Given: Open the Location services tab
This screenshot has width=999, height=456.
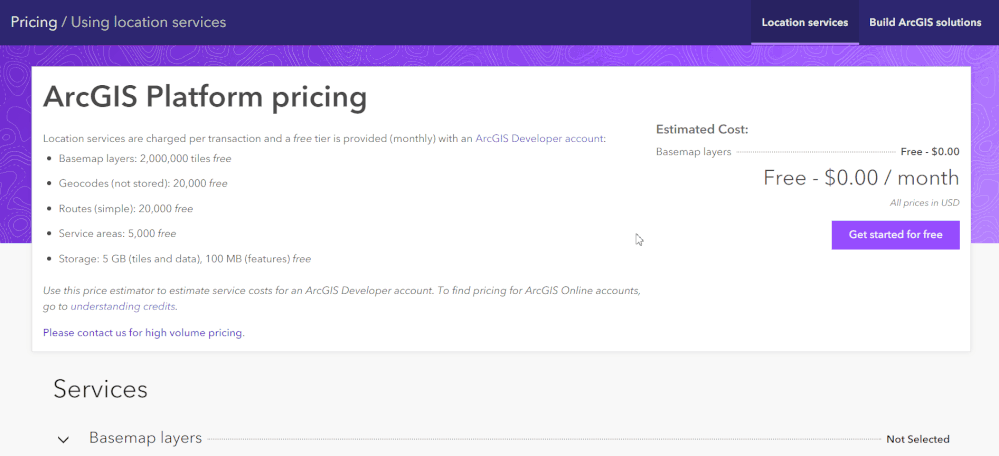Looking at the screenshot, I should tap(804, 22).
